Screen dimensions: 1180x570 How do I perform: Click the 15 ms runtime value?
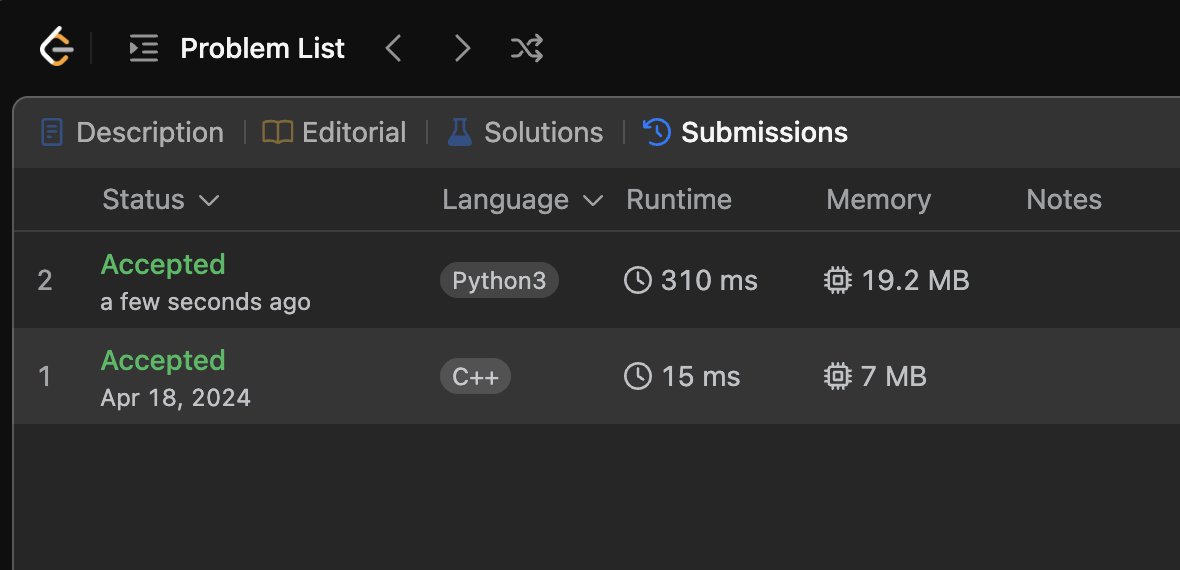coord(701,376)
